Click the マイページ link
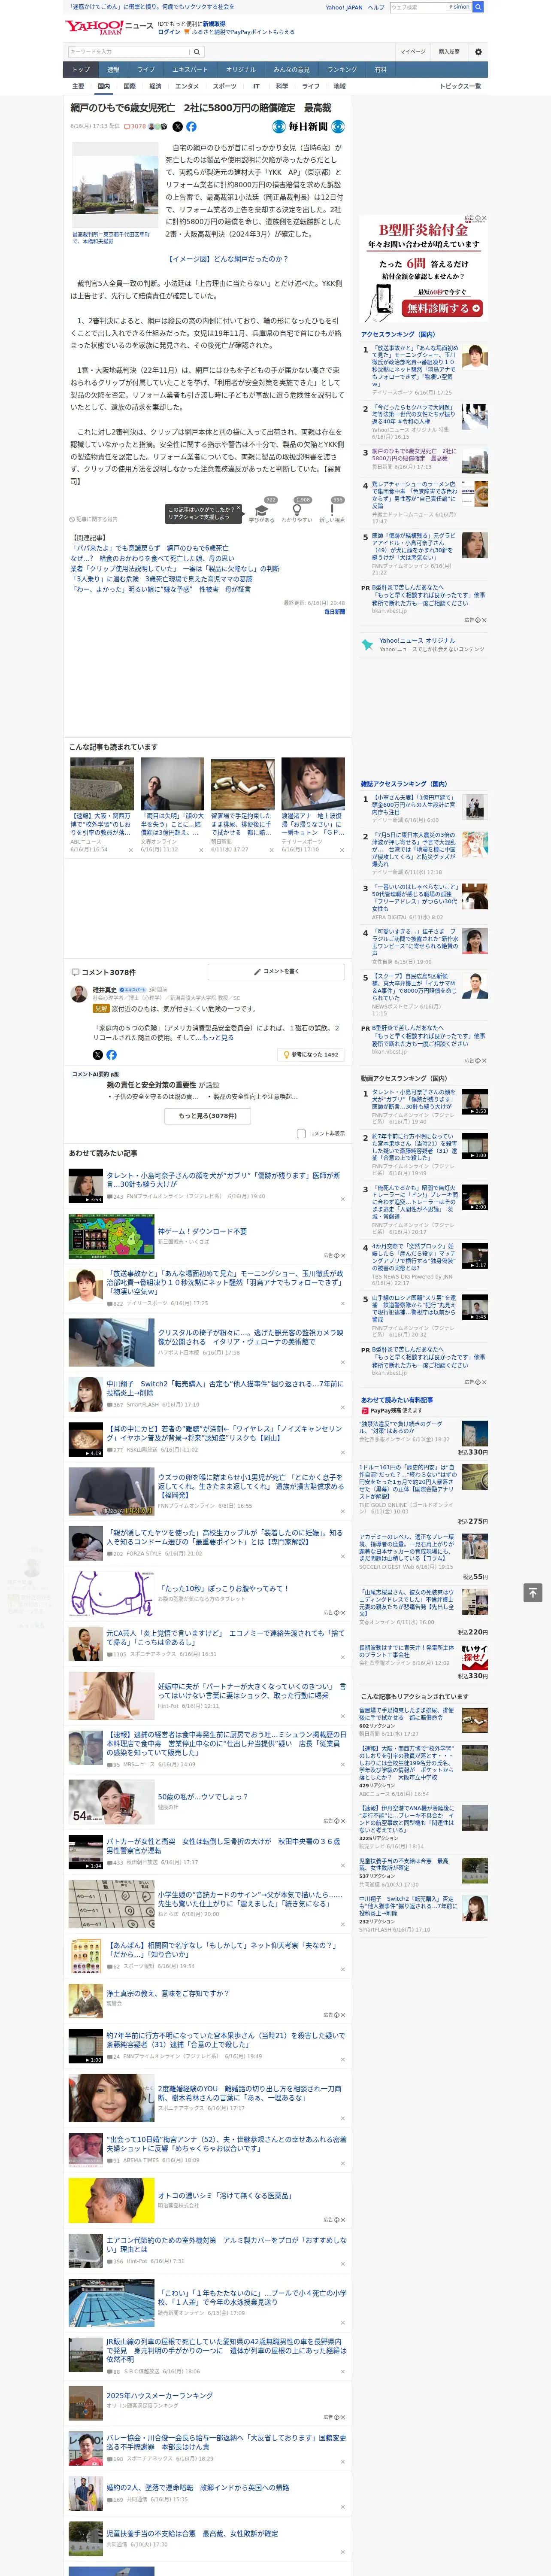 coord(412,52)
